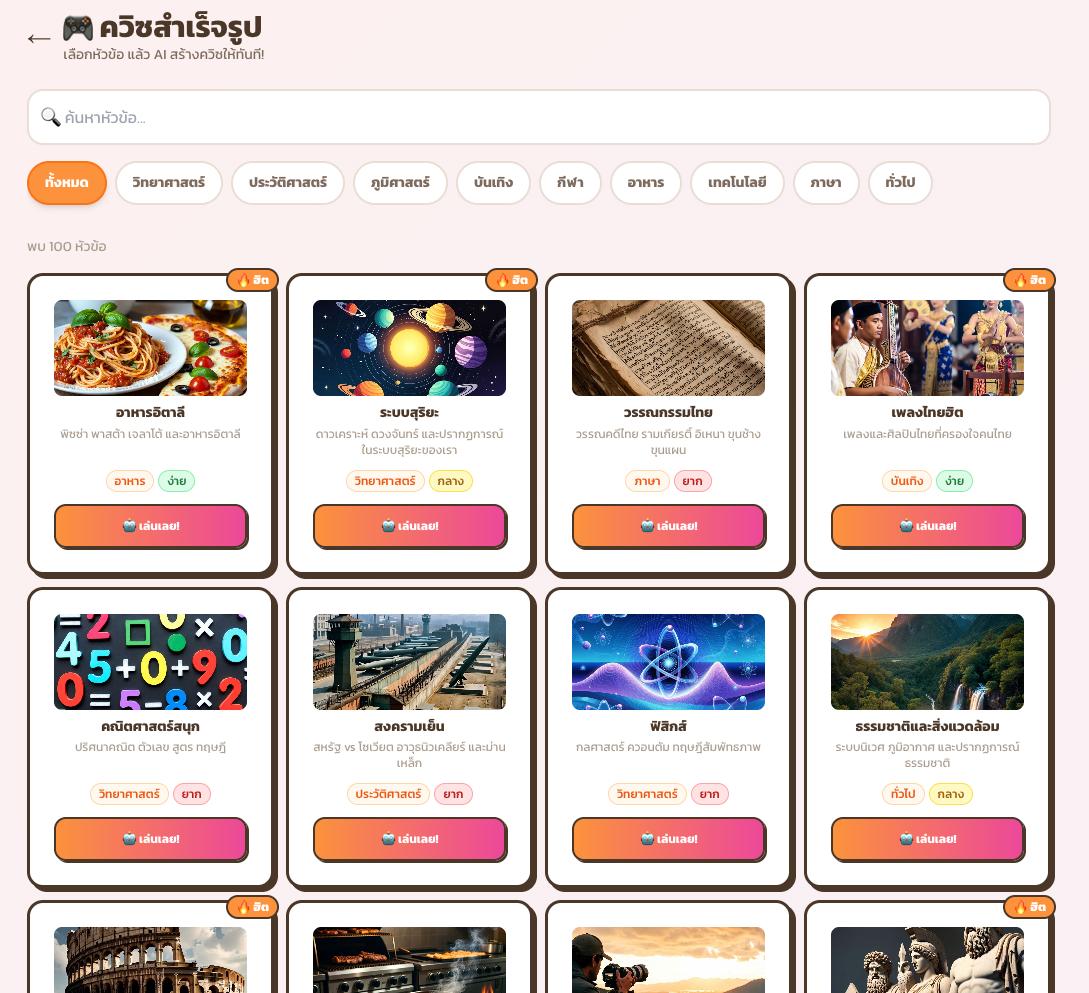Click the ฮิต fire badge on the Colosseum card
This screenshot has height=993, width=1089.
(x=253, y=907)
